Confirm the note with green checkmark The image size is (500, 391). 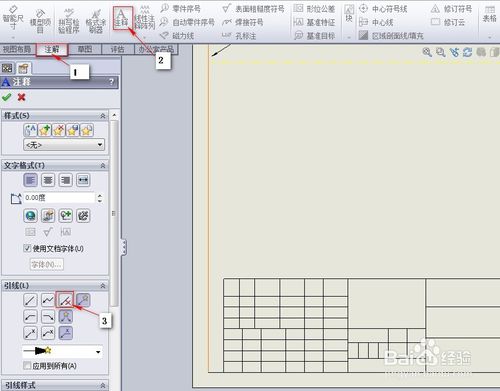pyautogui.click(x=7, y=97)
